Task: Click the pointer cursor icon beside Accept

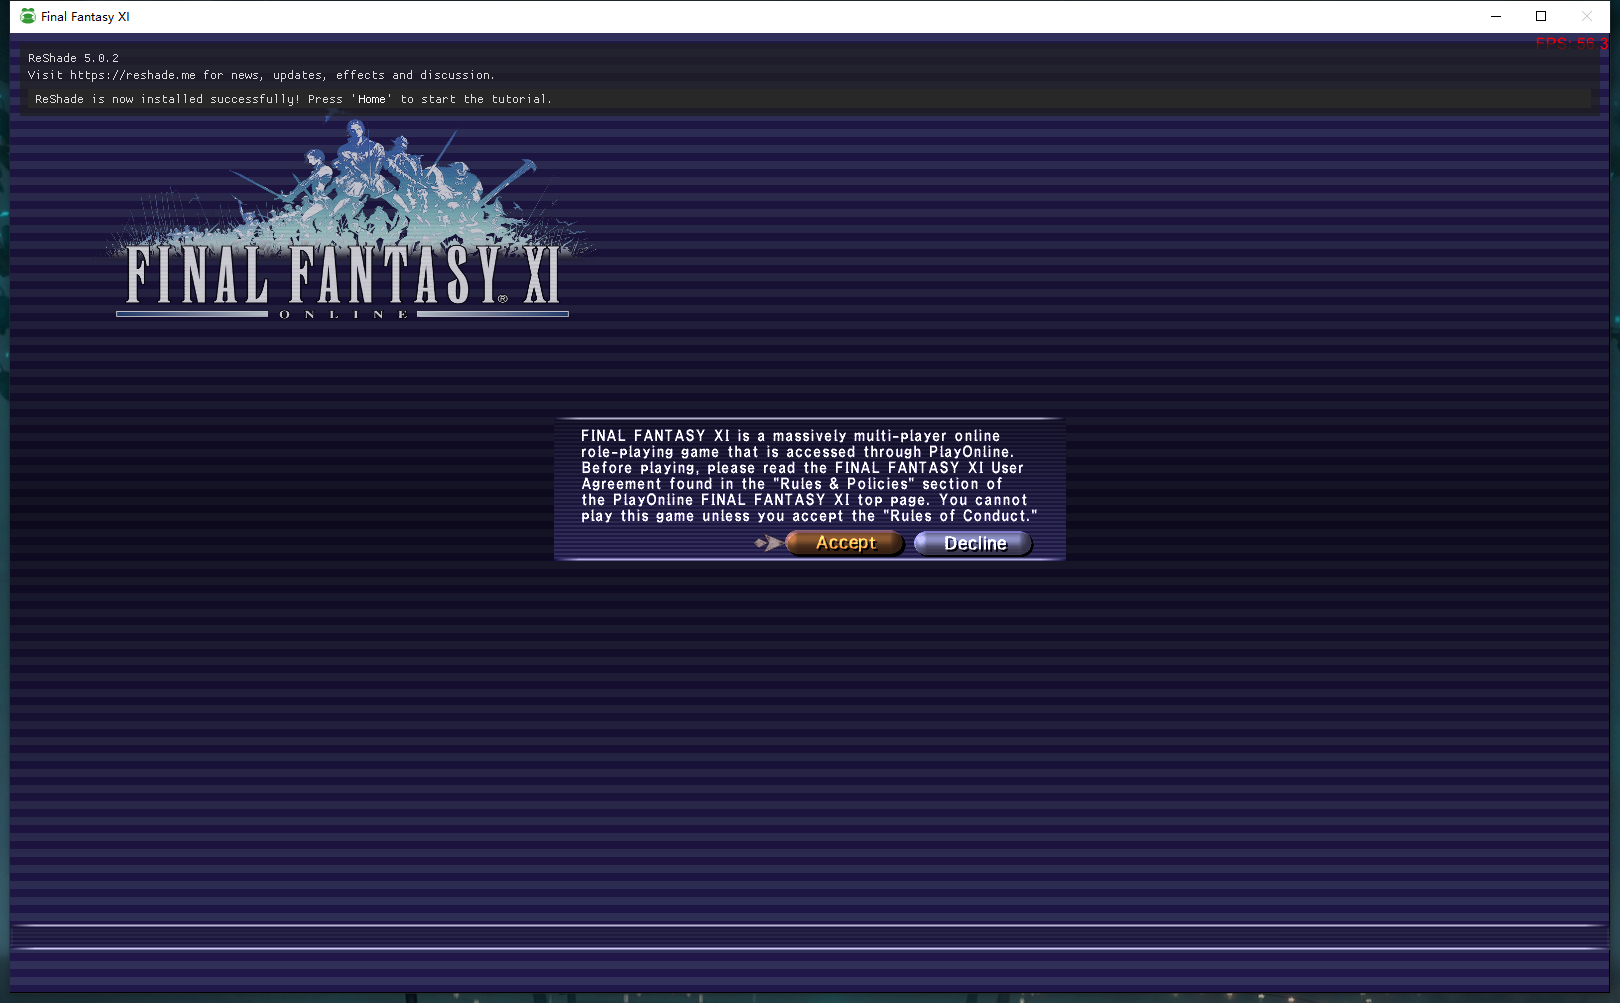Action: point(768,543)
